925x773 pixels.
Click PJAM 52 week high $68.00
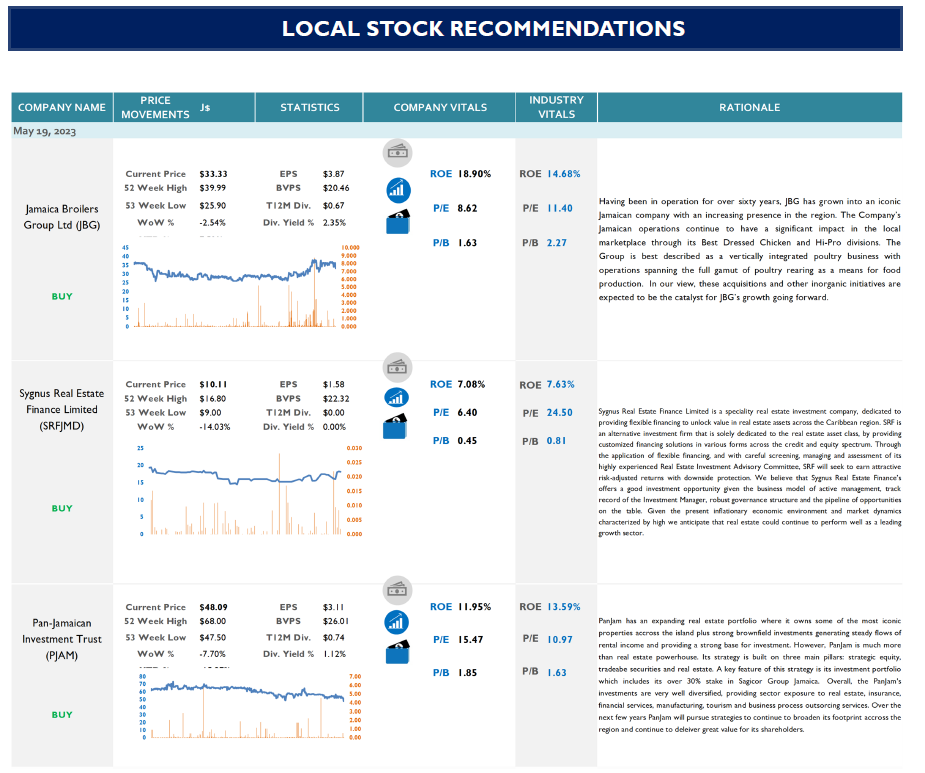pos(212,621)
